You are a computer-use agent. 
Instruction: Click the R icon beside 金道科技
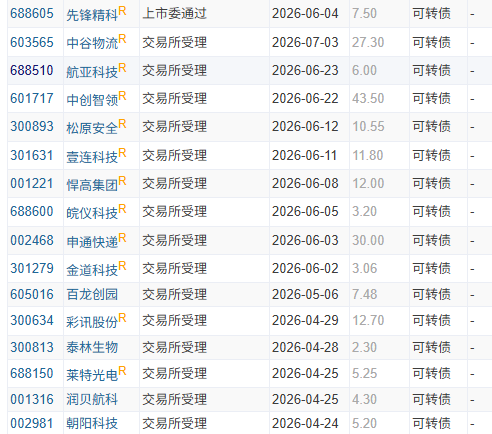pyautogui.click(x=122, y=266)
